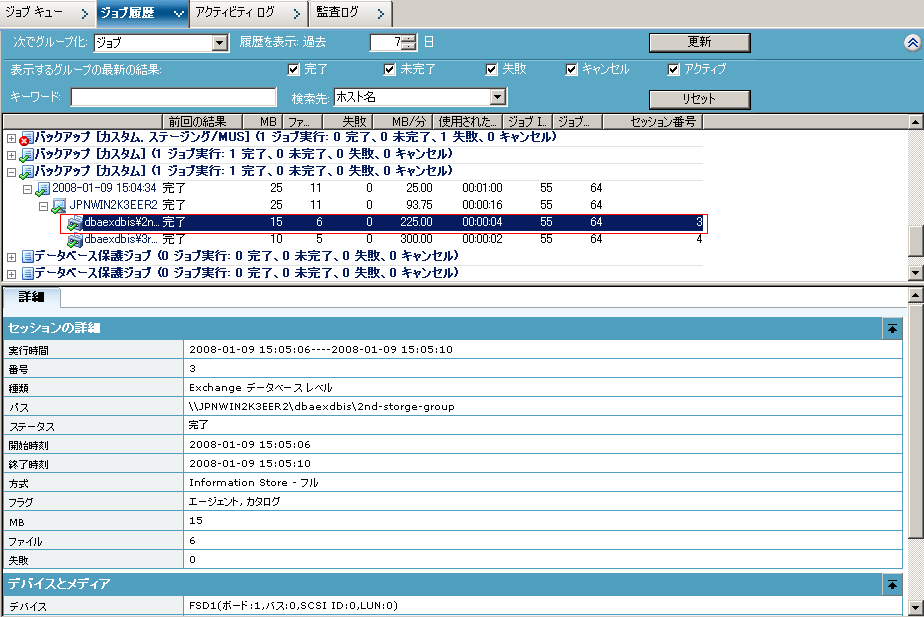Screen dimensions: 924x617
Task: Collapse the デバイスとメディア section
Action: 892,584
